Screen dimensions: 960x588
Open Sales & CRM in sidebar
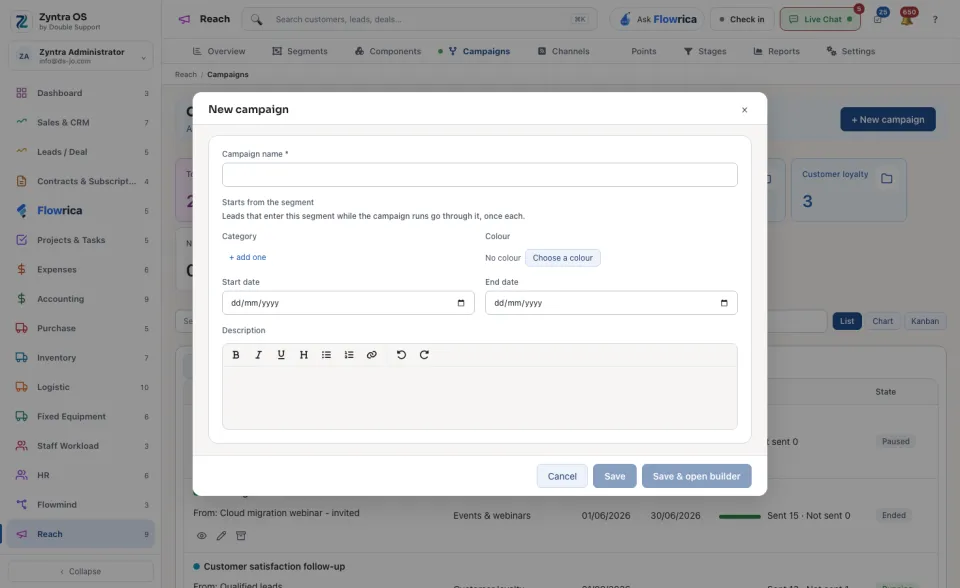tap(81, 122)
